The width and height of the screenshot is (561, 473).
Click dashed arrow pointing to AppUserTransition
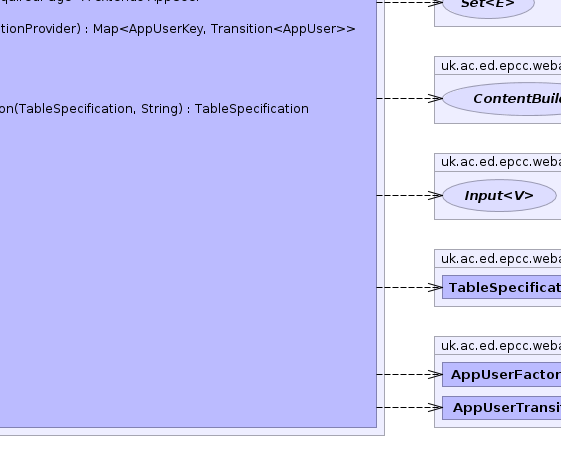[x=410, y=408]
